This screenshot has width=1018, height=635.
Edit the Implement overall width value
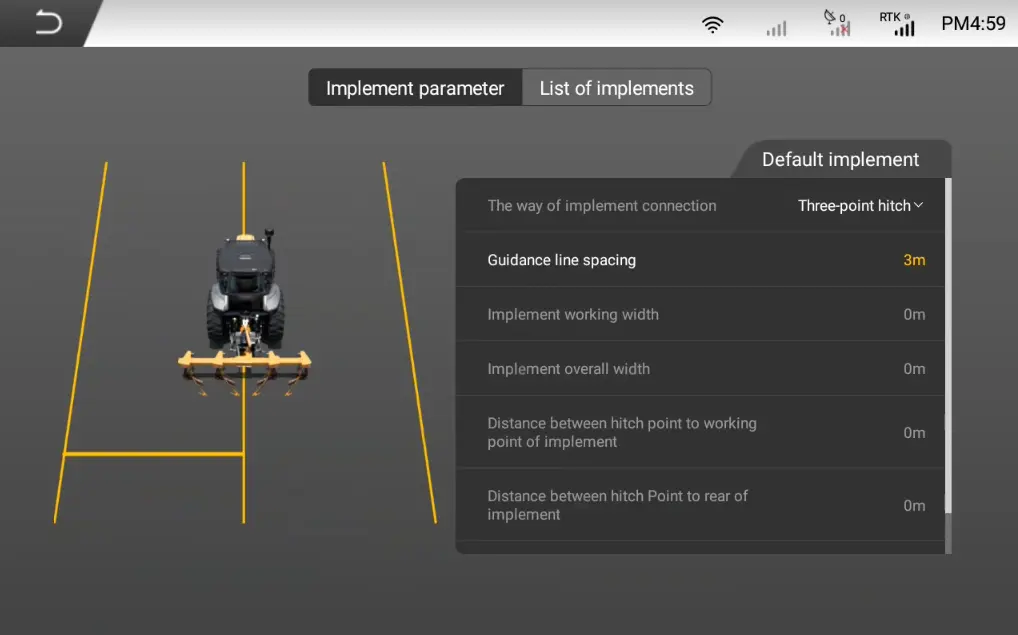click(913, 368)
